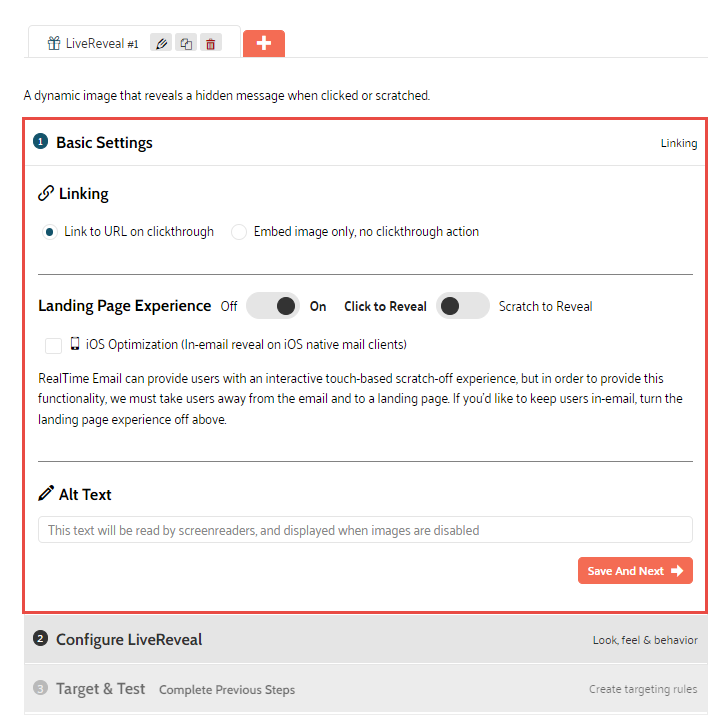Click the edit pencil icon on LiveReveal tab
Image resolution: width=728 pixels, height=721 pixels.
click(161, 44)
